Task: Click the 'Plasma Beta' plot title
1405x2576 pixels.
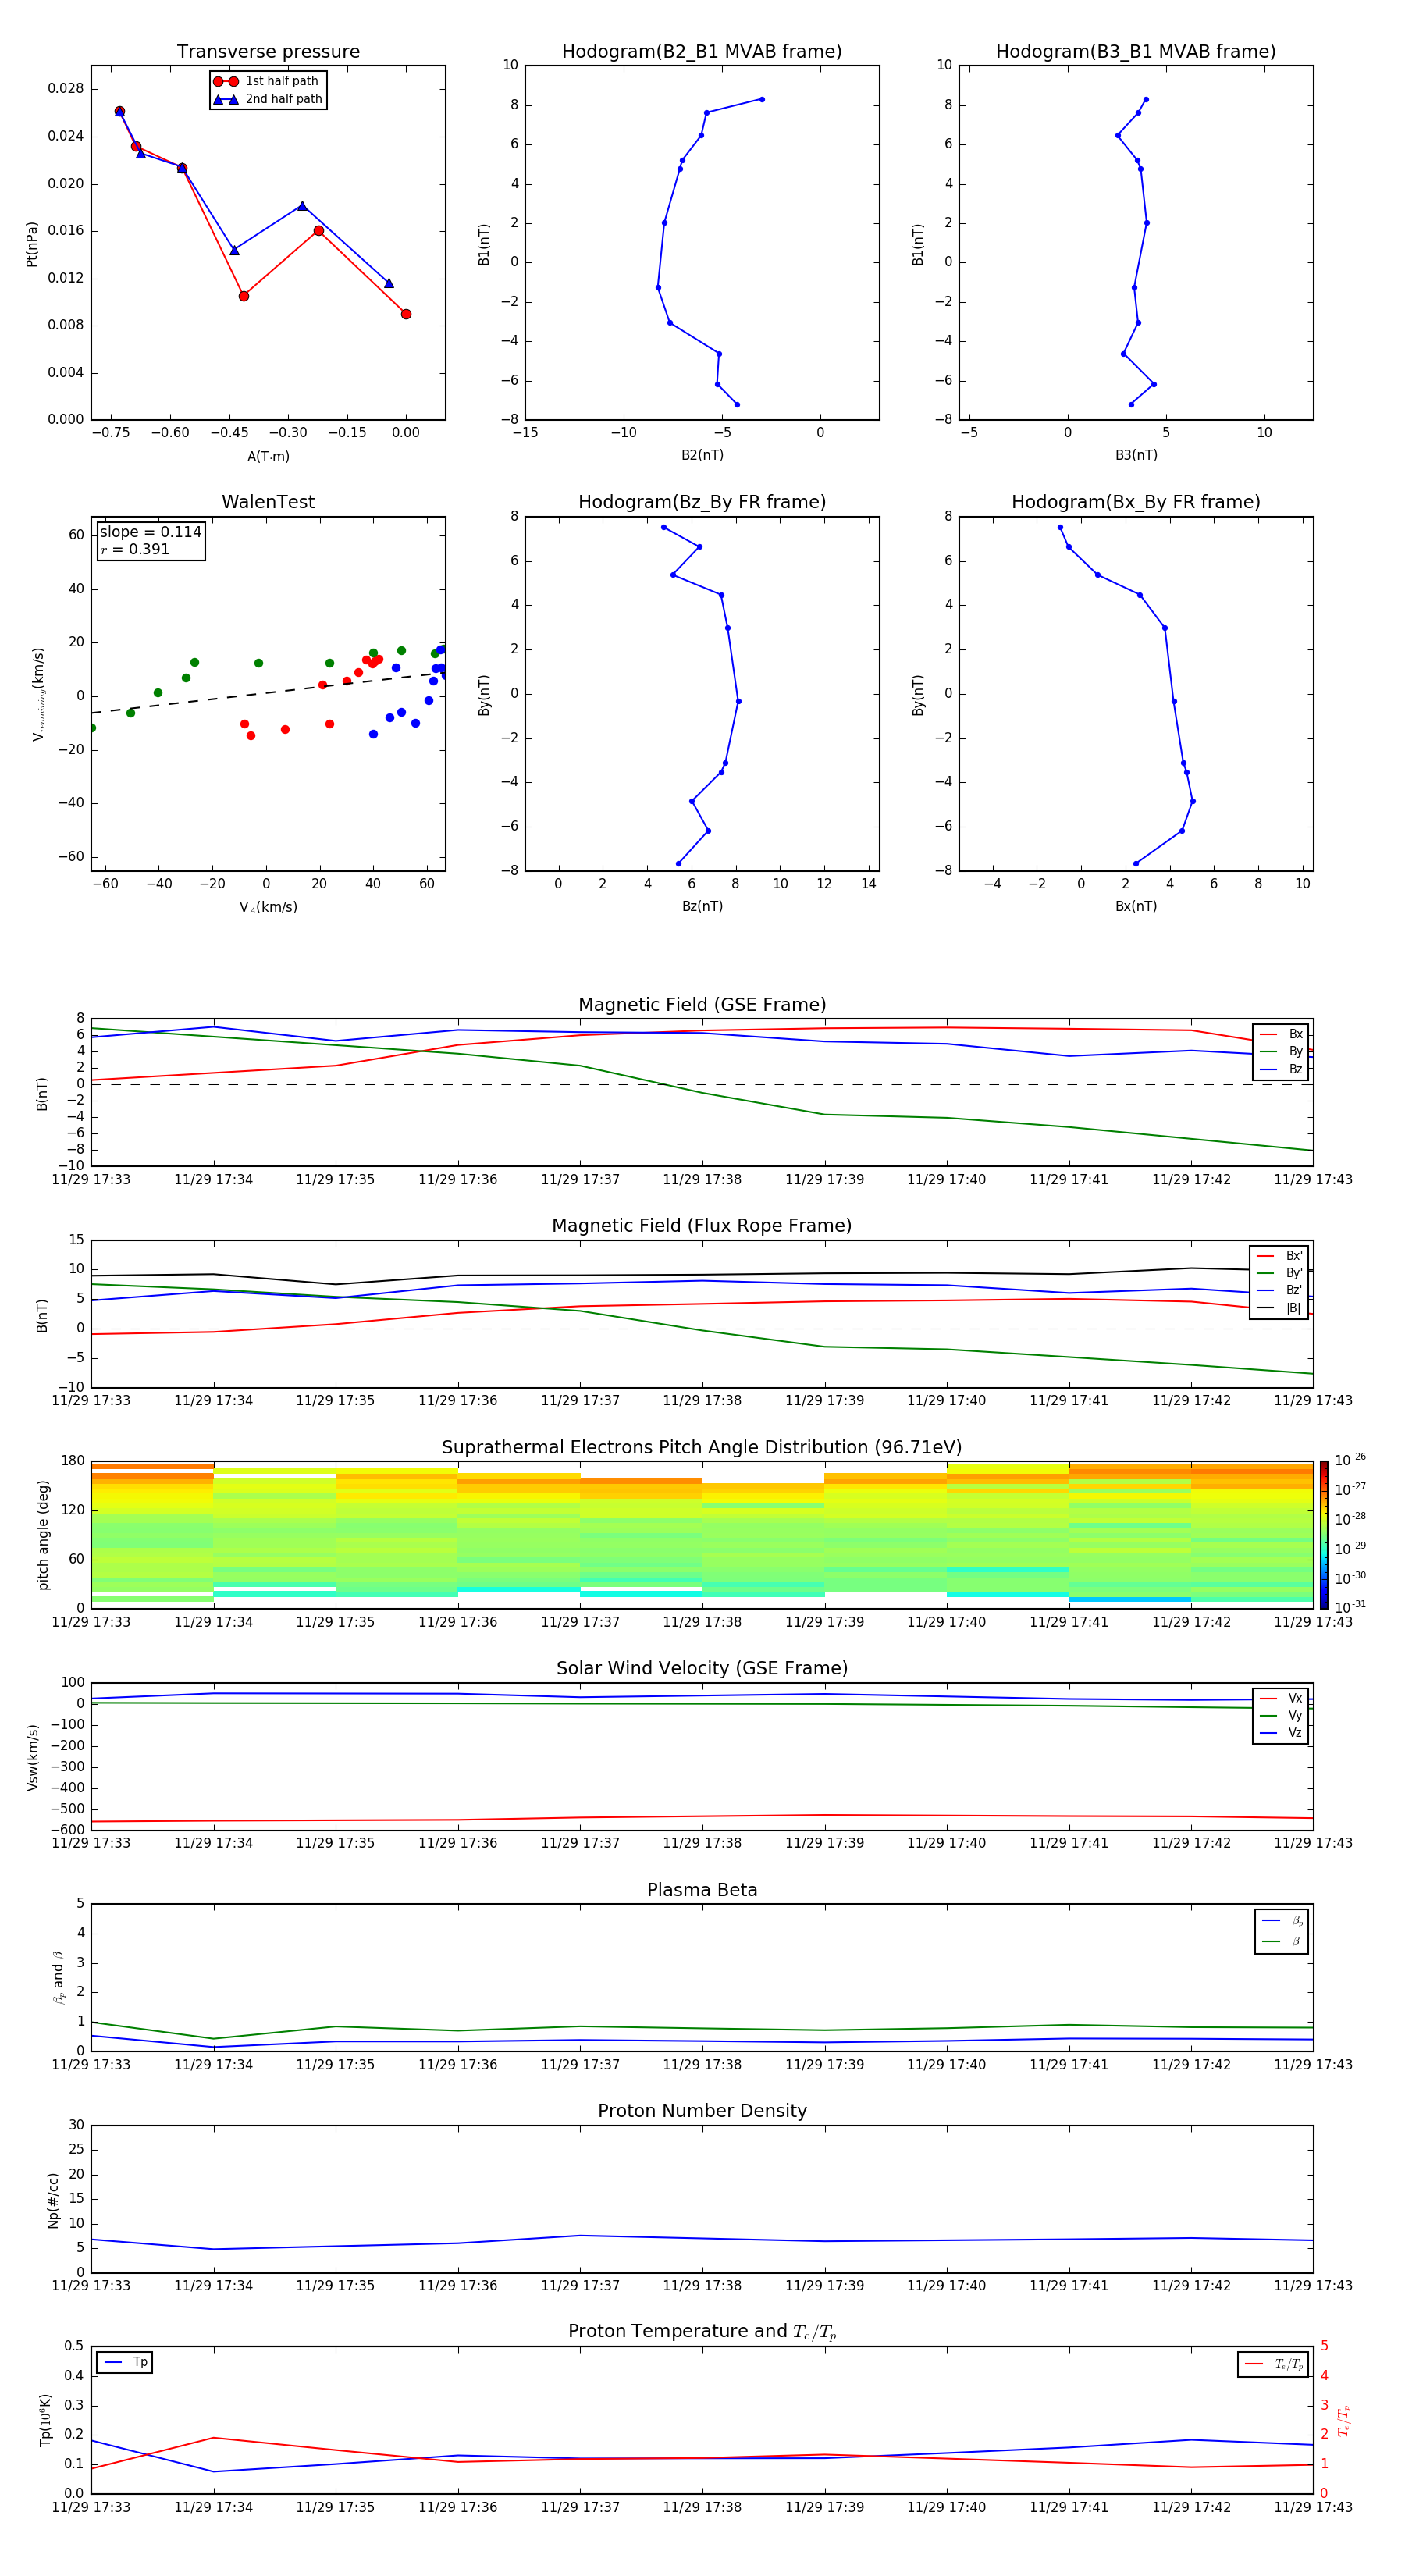Action: point(702,1890)
